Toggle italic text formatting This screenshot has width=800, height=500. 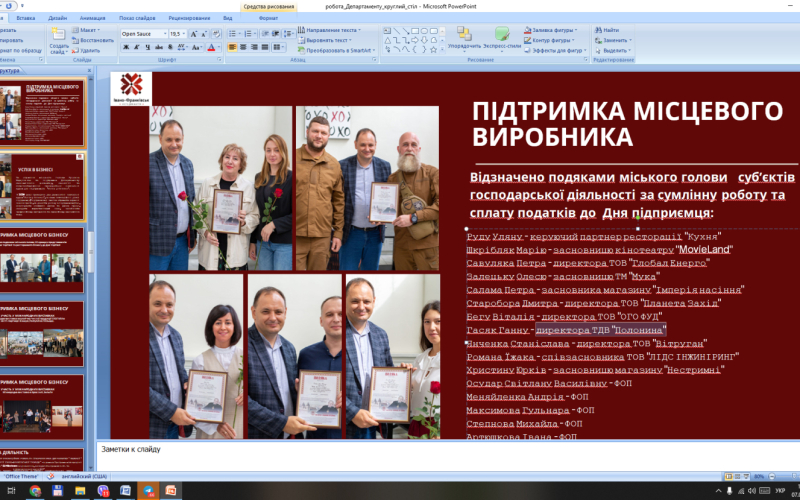tap(136, 47)
